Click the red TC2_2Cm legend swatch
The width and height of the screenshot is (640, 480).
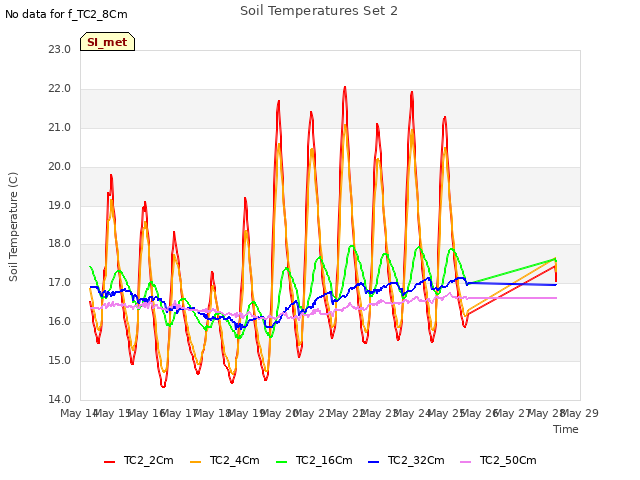pos(109,462)
